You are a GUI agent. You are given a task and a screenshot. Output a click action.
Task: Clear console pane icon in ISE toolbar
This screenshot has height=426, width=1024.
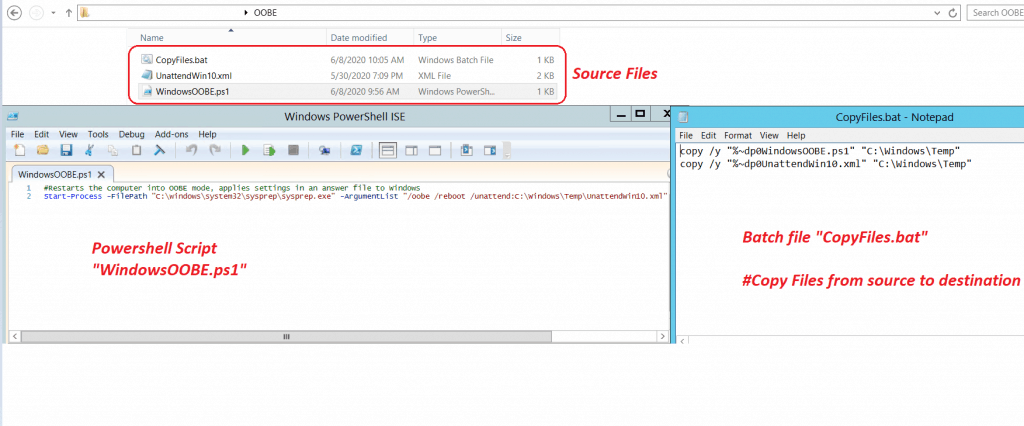pos(159,150)
